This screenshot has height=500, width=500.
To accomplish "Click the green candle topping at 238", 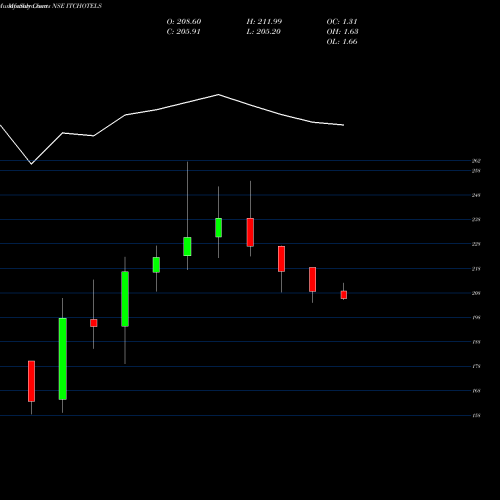I will click(219, 228).
